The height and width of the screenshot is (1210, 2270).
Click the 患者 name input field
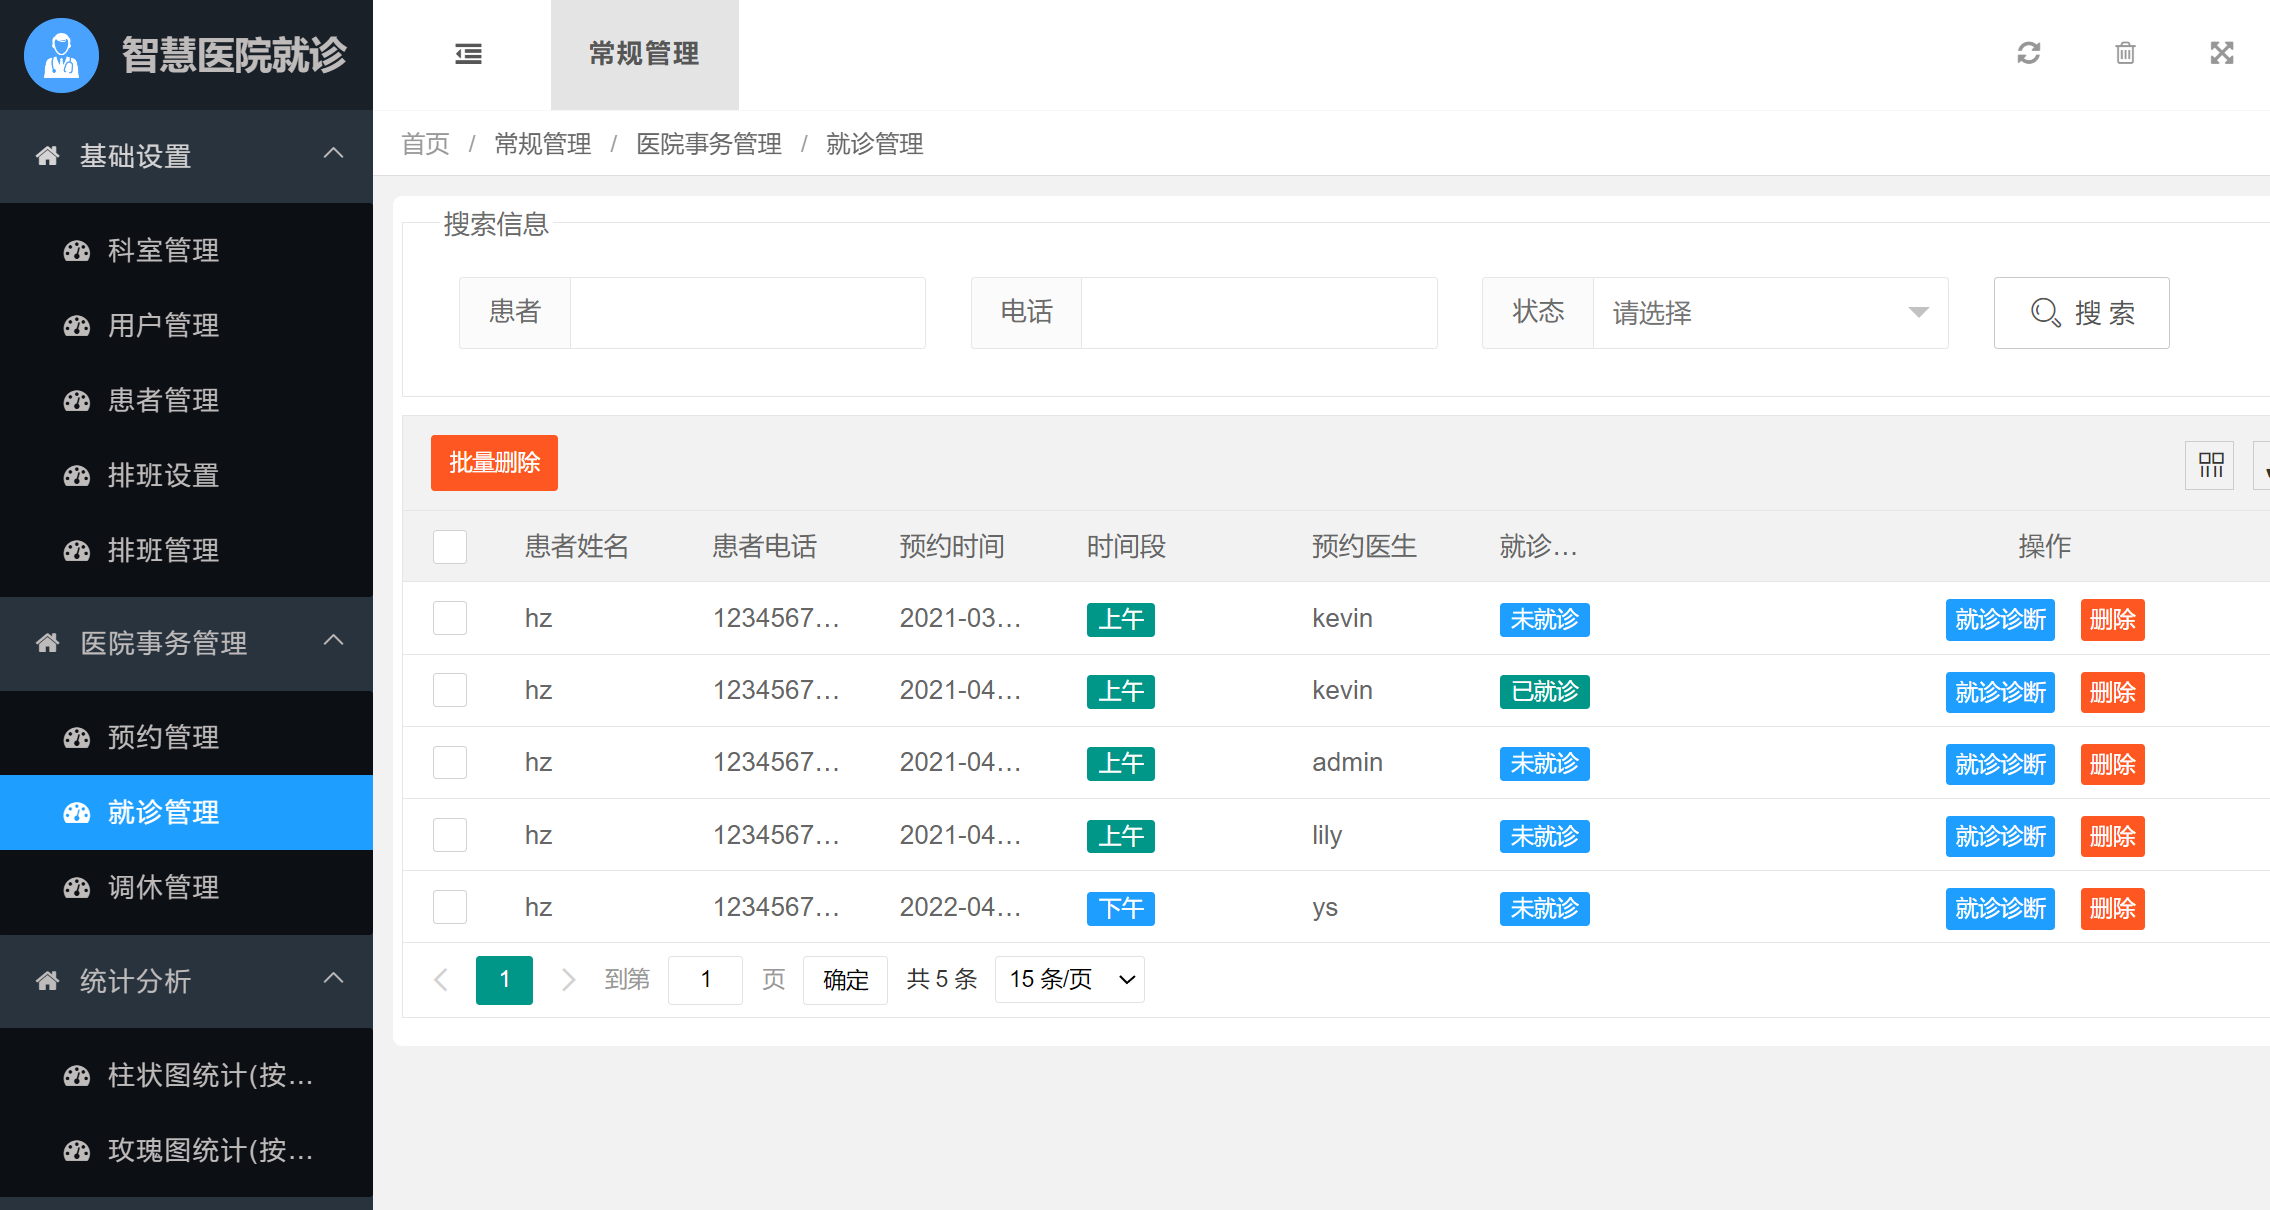click(747, 313)
